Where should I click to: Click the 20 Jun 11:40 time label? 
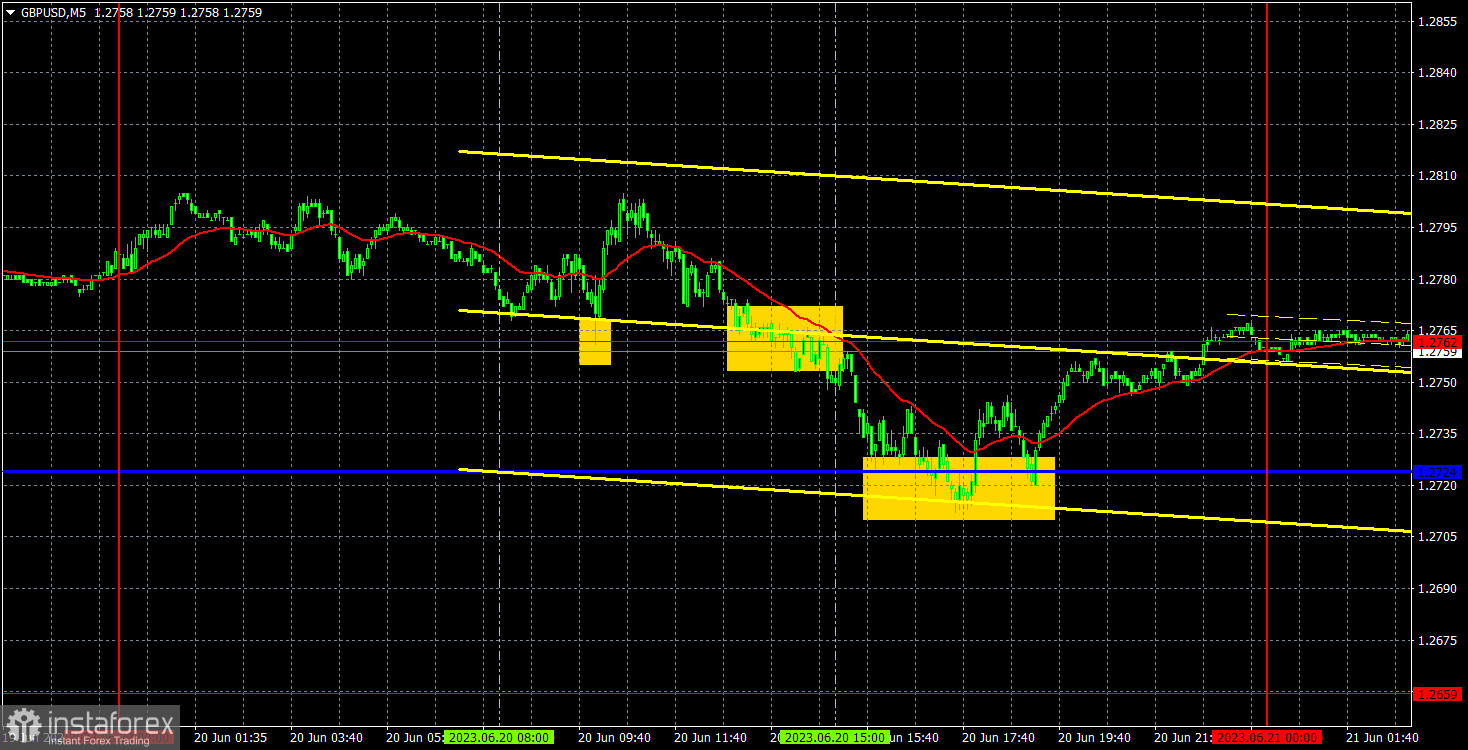711,737
